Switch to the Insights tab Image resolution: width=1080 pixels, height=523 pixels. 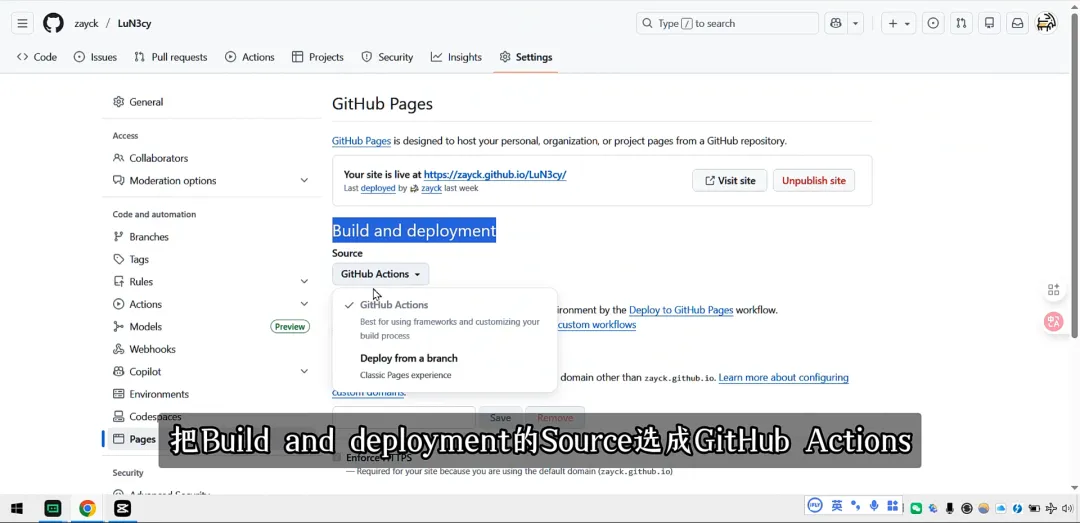(456, 57)
